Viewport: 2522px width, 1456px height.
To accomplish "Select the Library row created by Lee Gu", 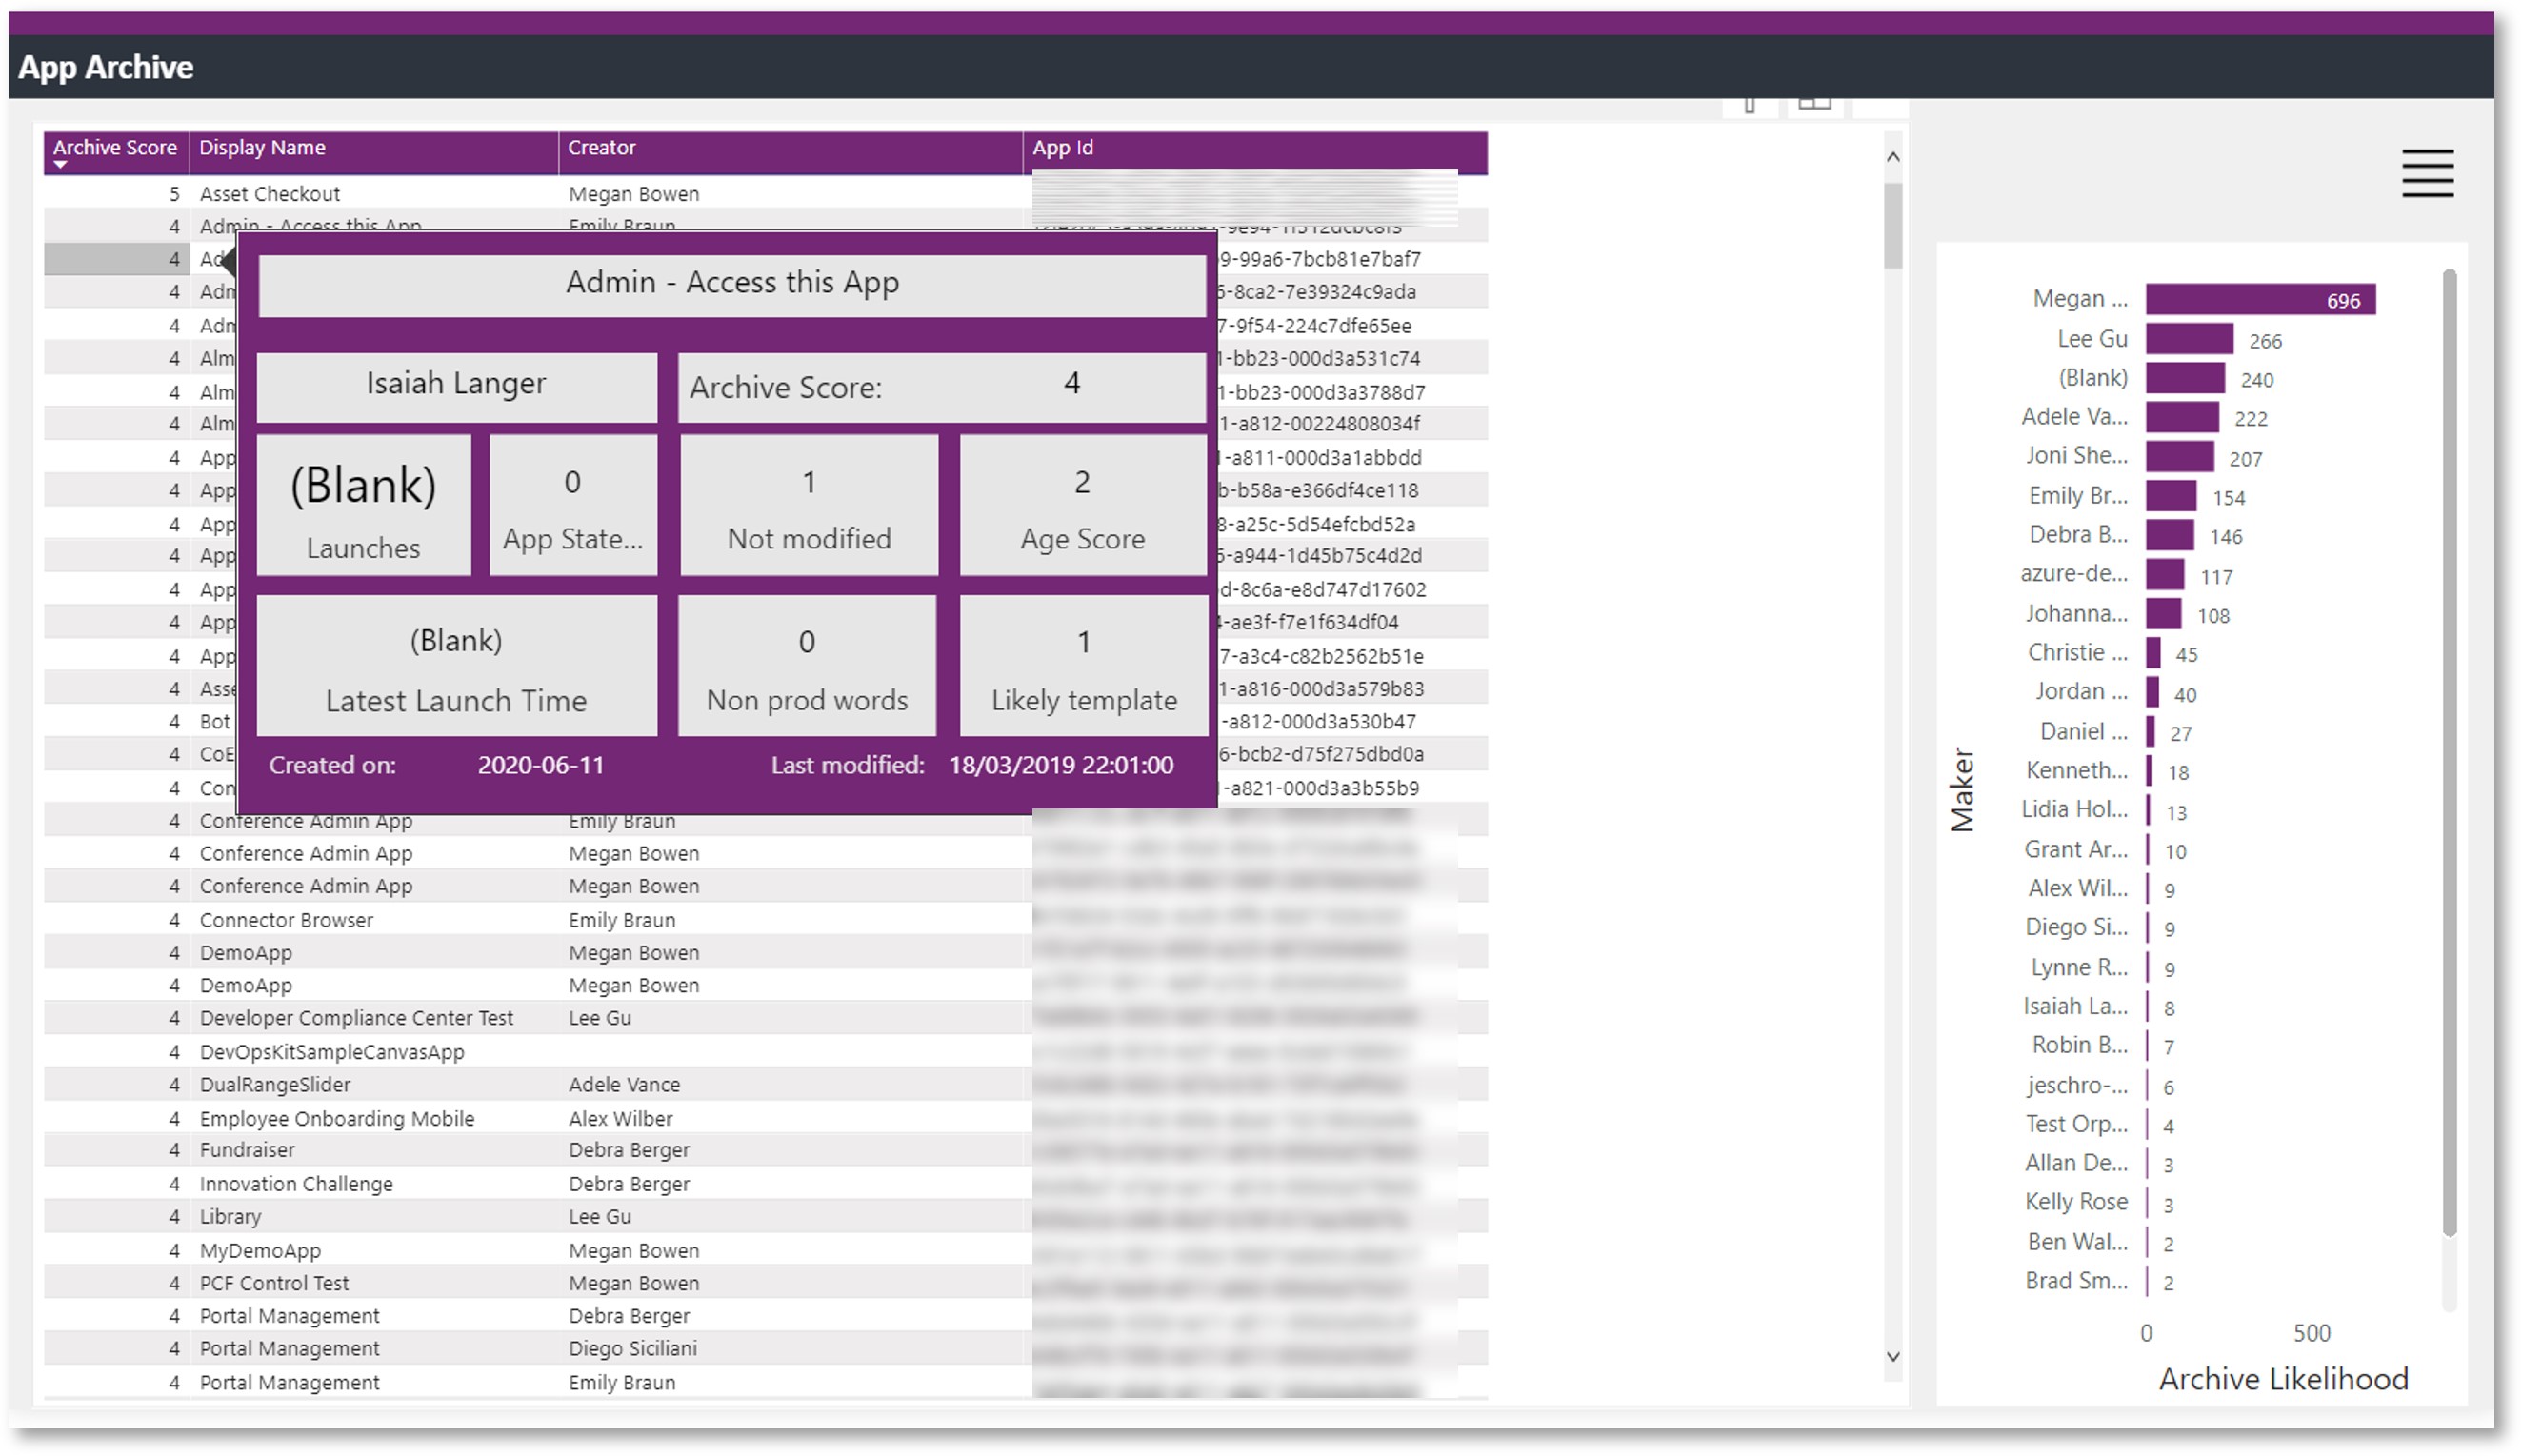I will (231, 1216).
